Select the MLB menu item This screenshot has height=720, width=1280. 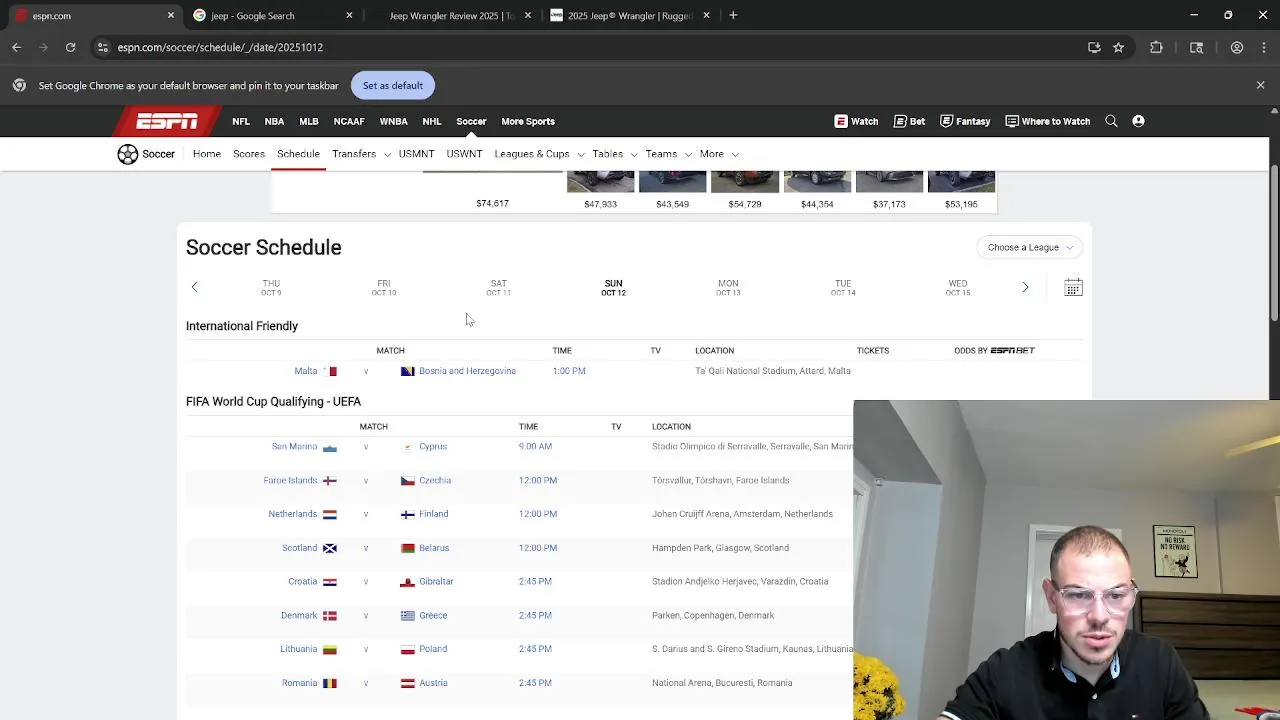click(309, 121)
